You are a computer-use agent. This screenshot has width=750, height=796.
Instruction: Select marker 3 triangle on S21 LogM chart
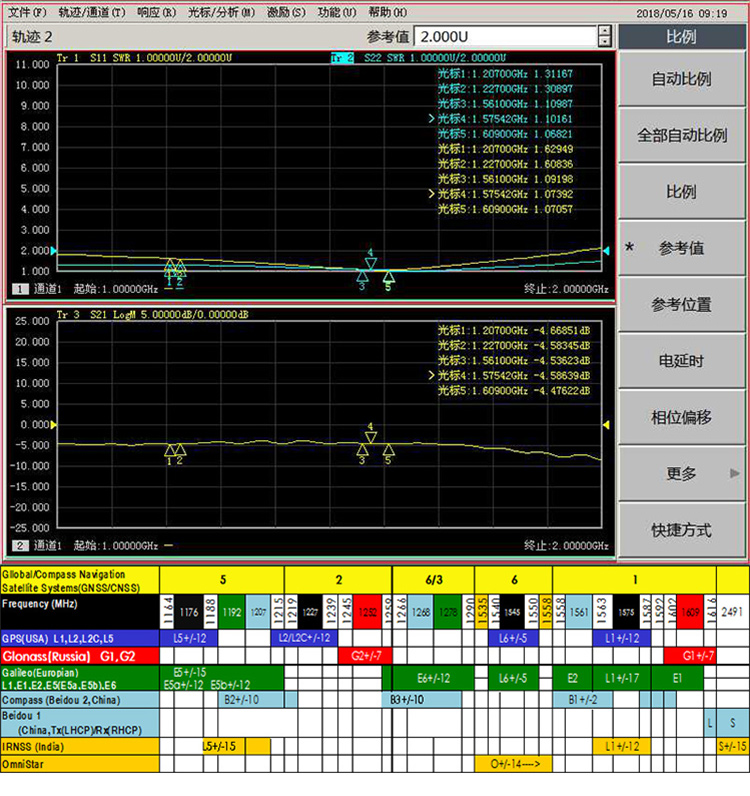click(362, 450)
